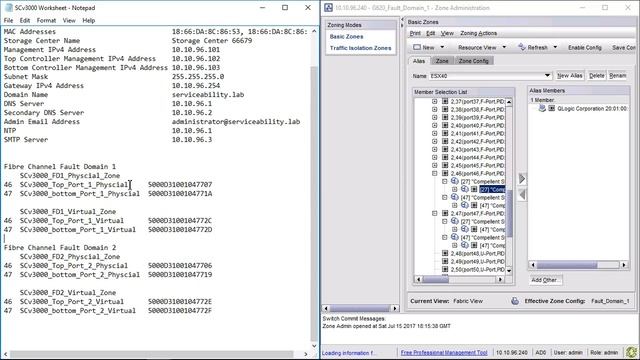Expand the 2,37(port37) tree node

point(435,101)
